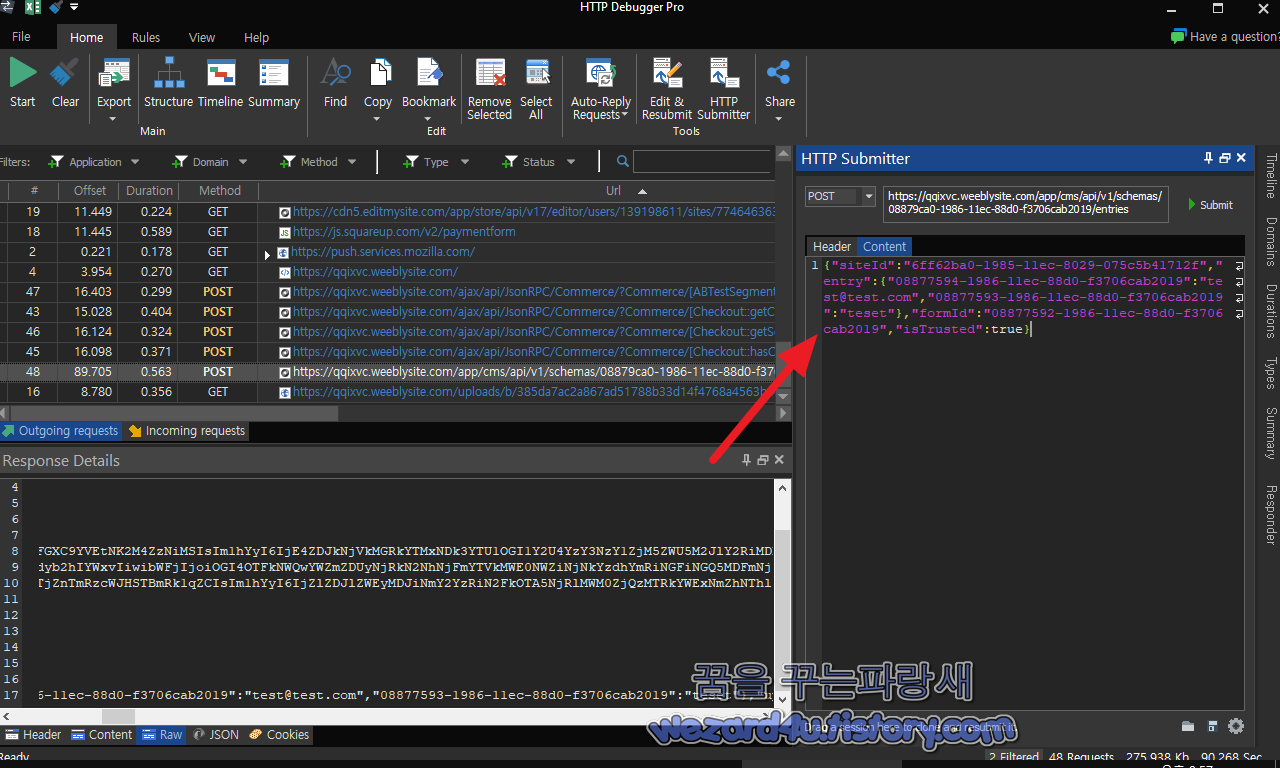Switch to Outgoing requests tab
Screen dimensions: 1280x768
click(x=60, y=431)
